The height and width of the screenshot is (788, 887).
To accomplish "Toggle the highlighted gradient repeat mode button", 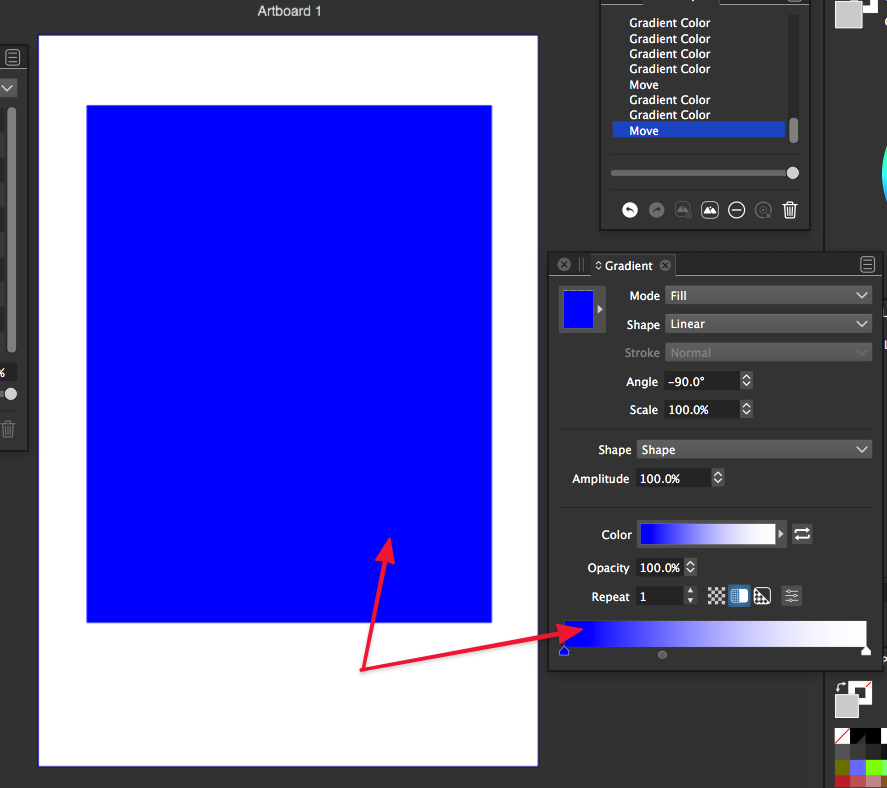I will point(739,596).
